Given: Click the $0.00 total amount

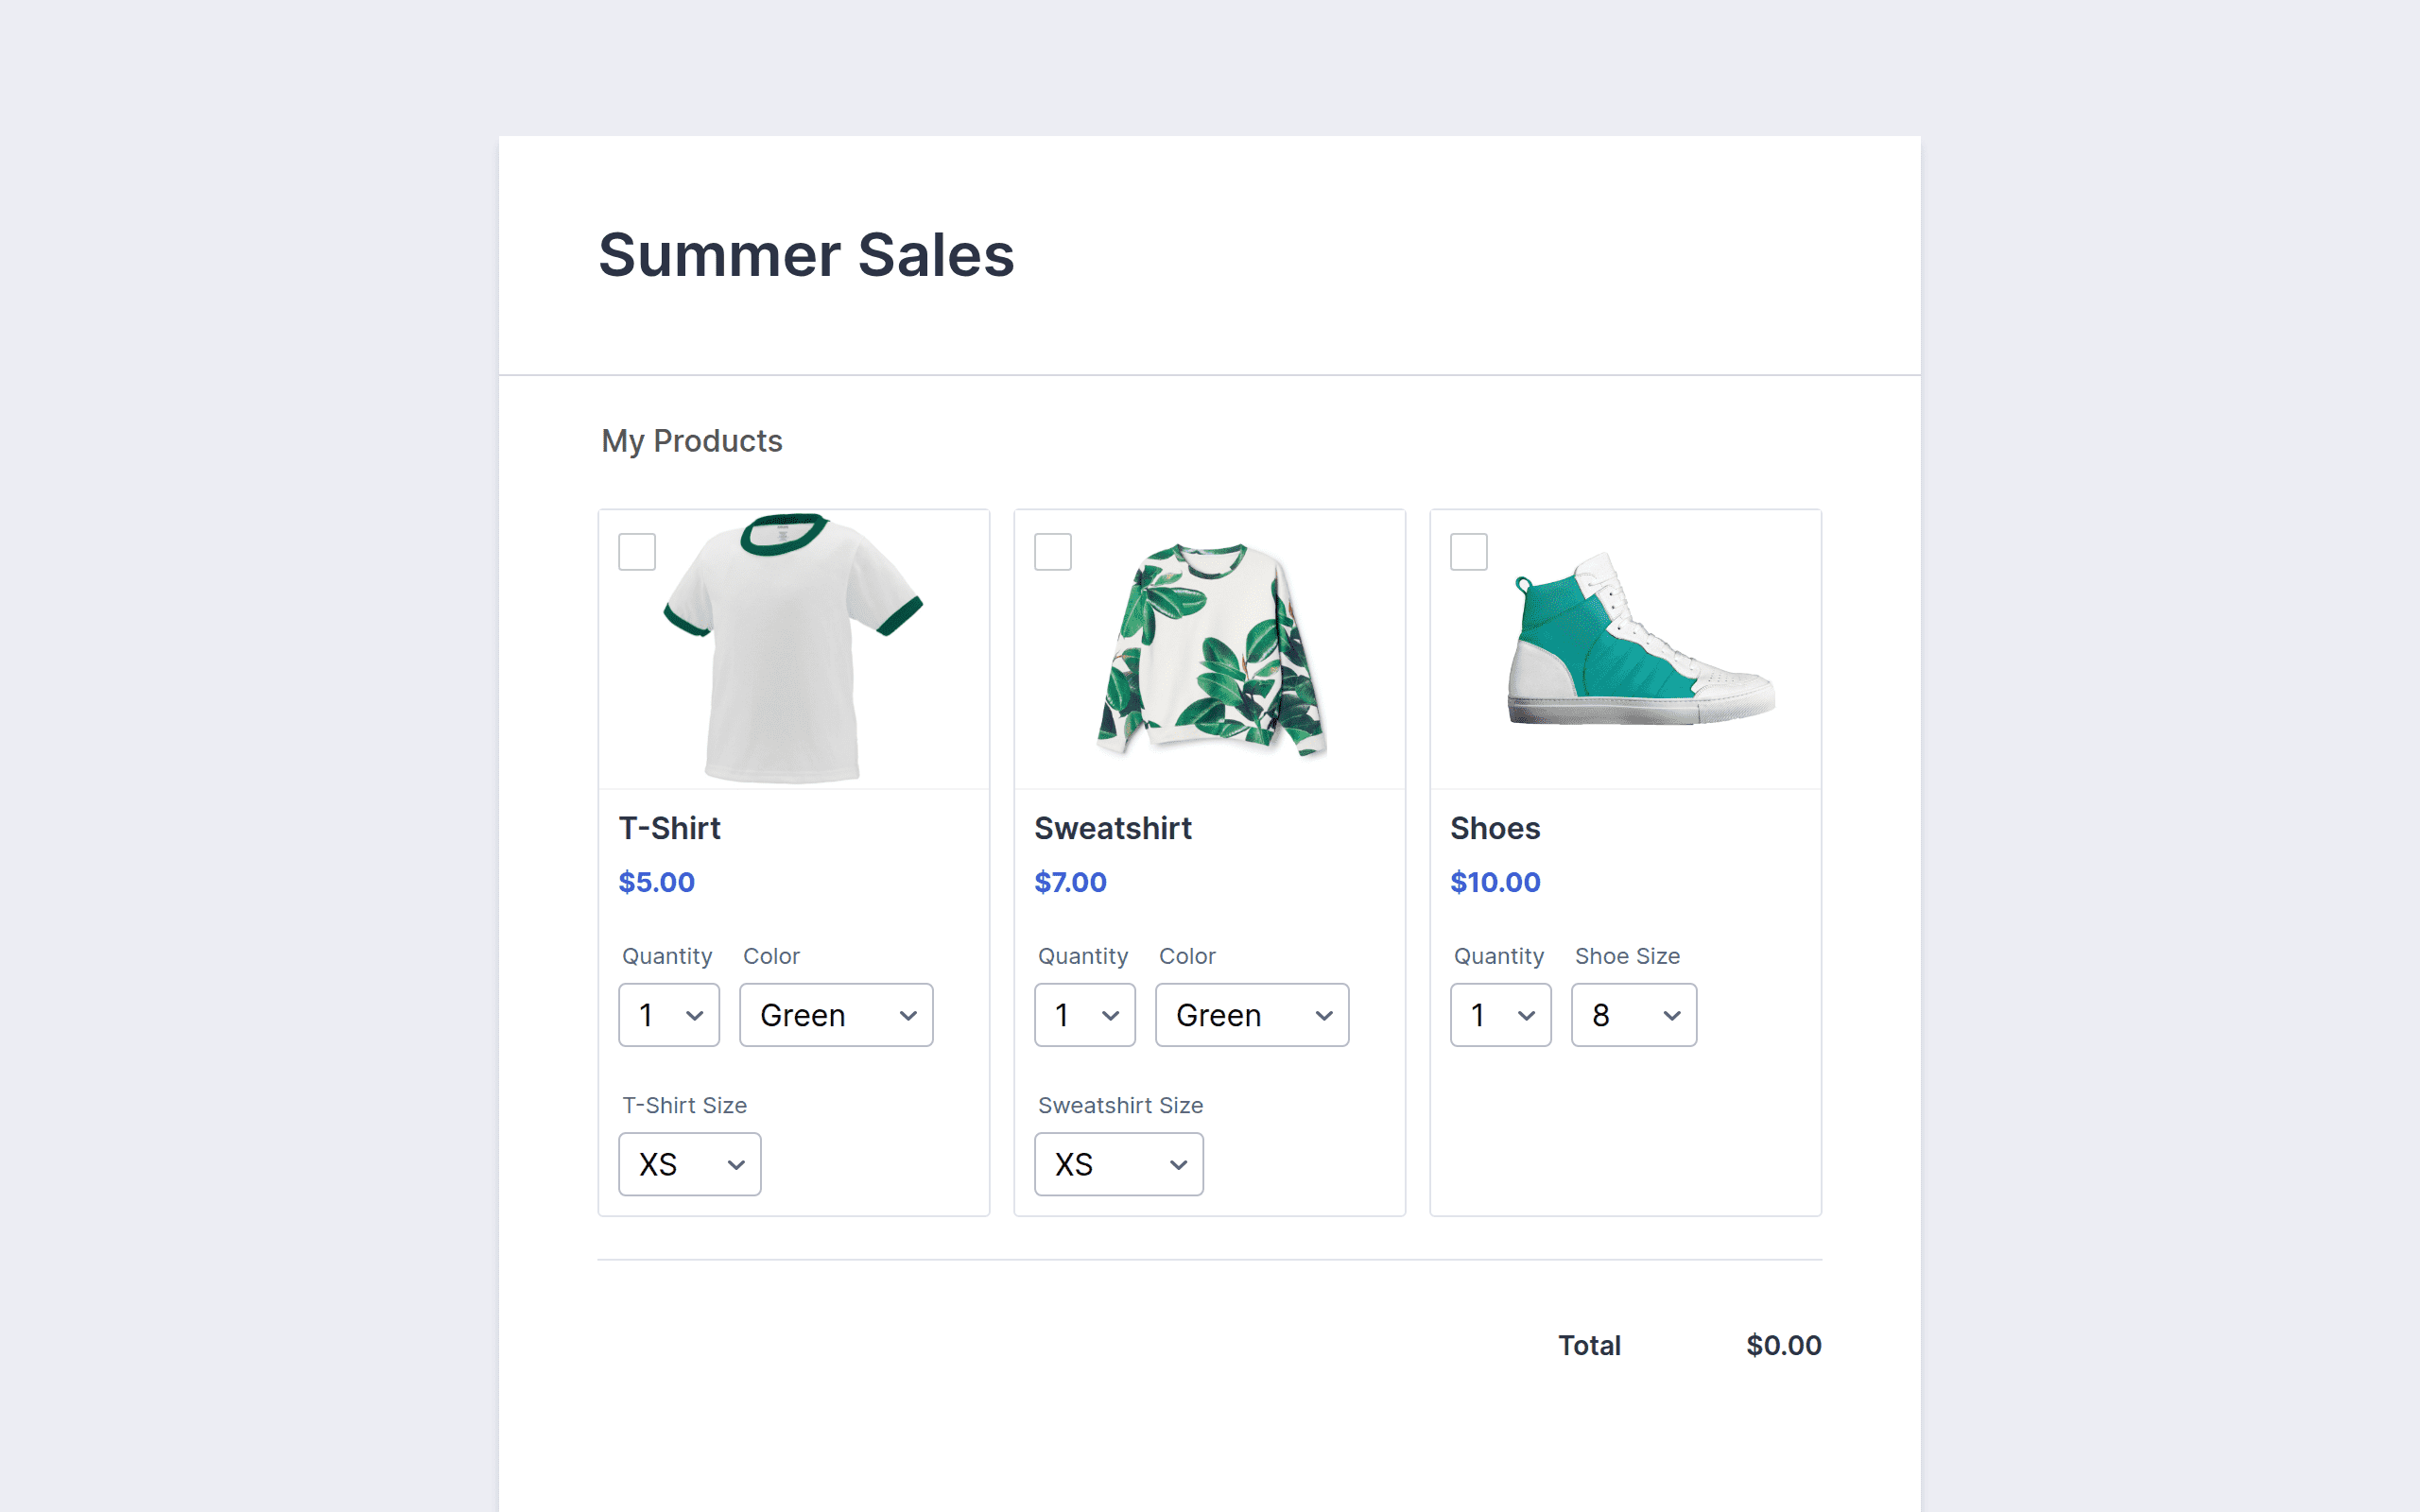Looking at the screenshot, I should [1784, 1345].
